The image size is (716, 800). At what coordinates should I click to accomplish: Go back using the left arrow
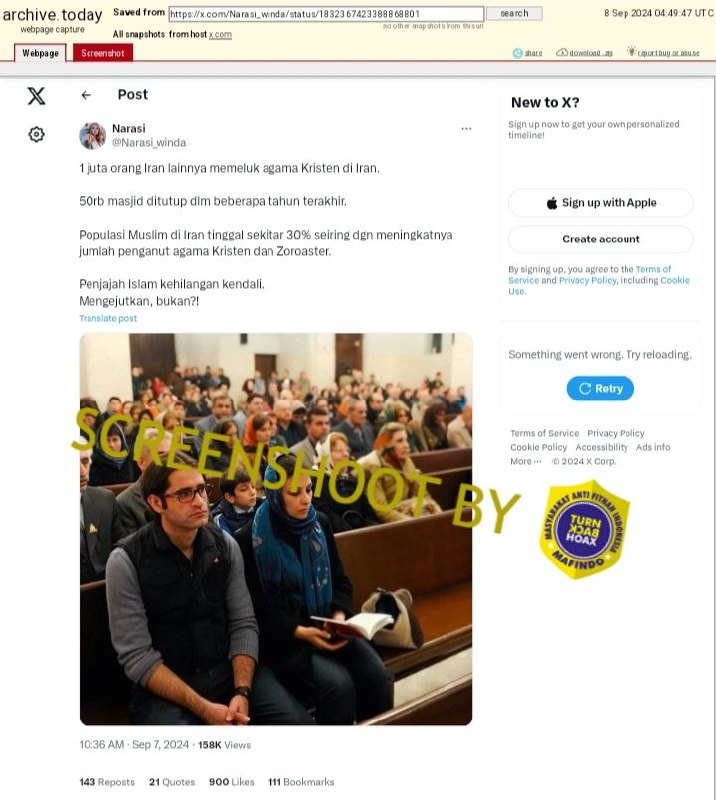coord(86,95)
